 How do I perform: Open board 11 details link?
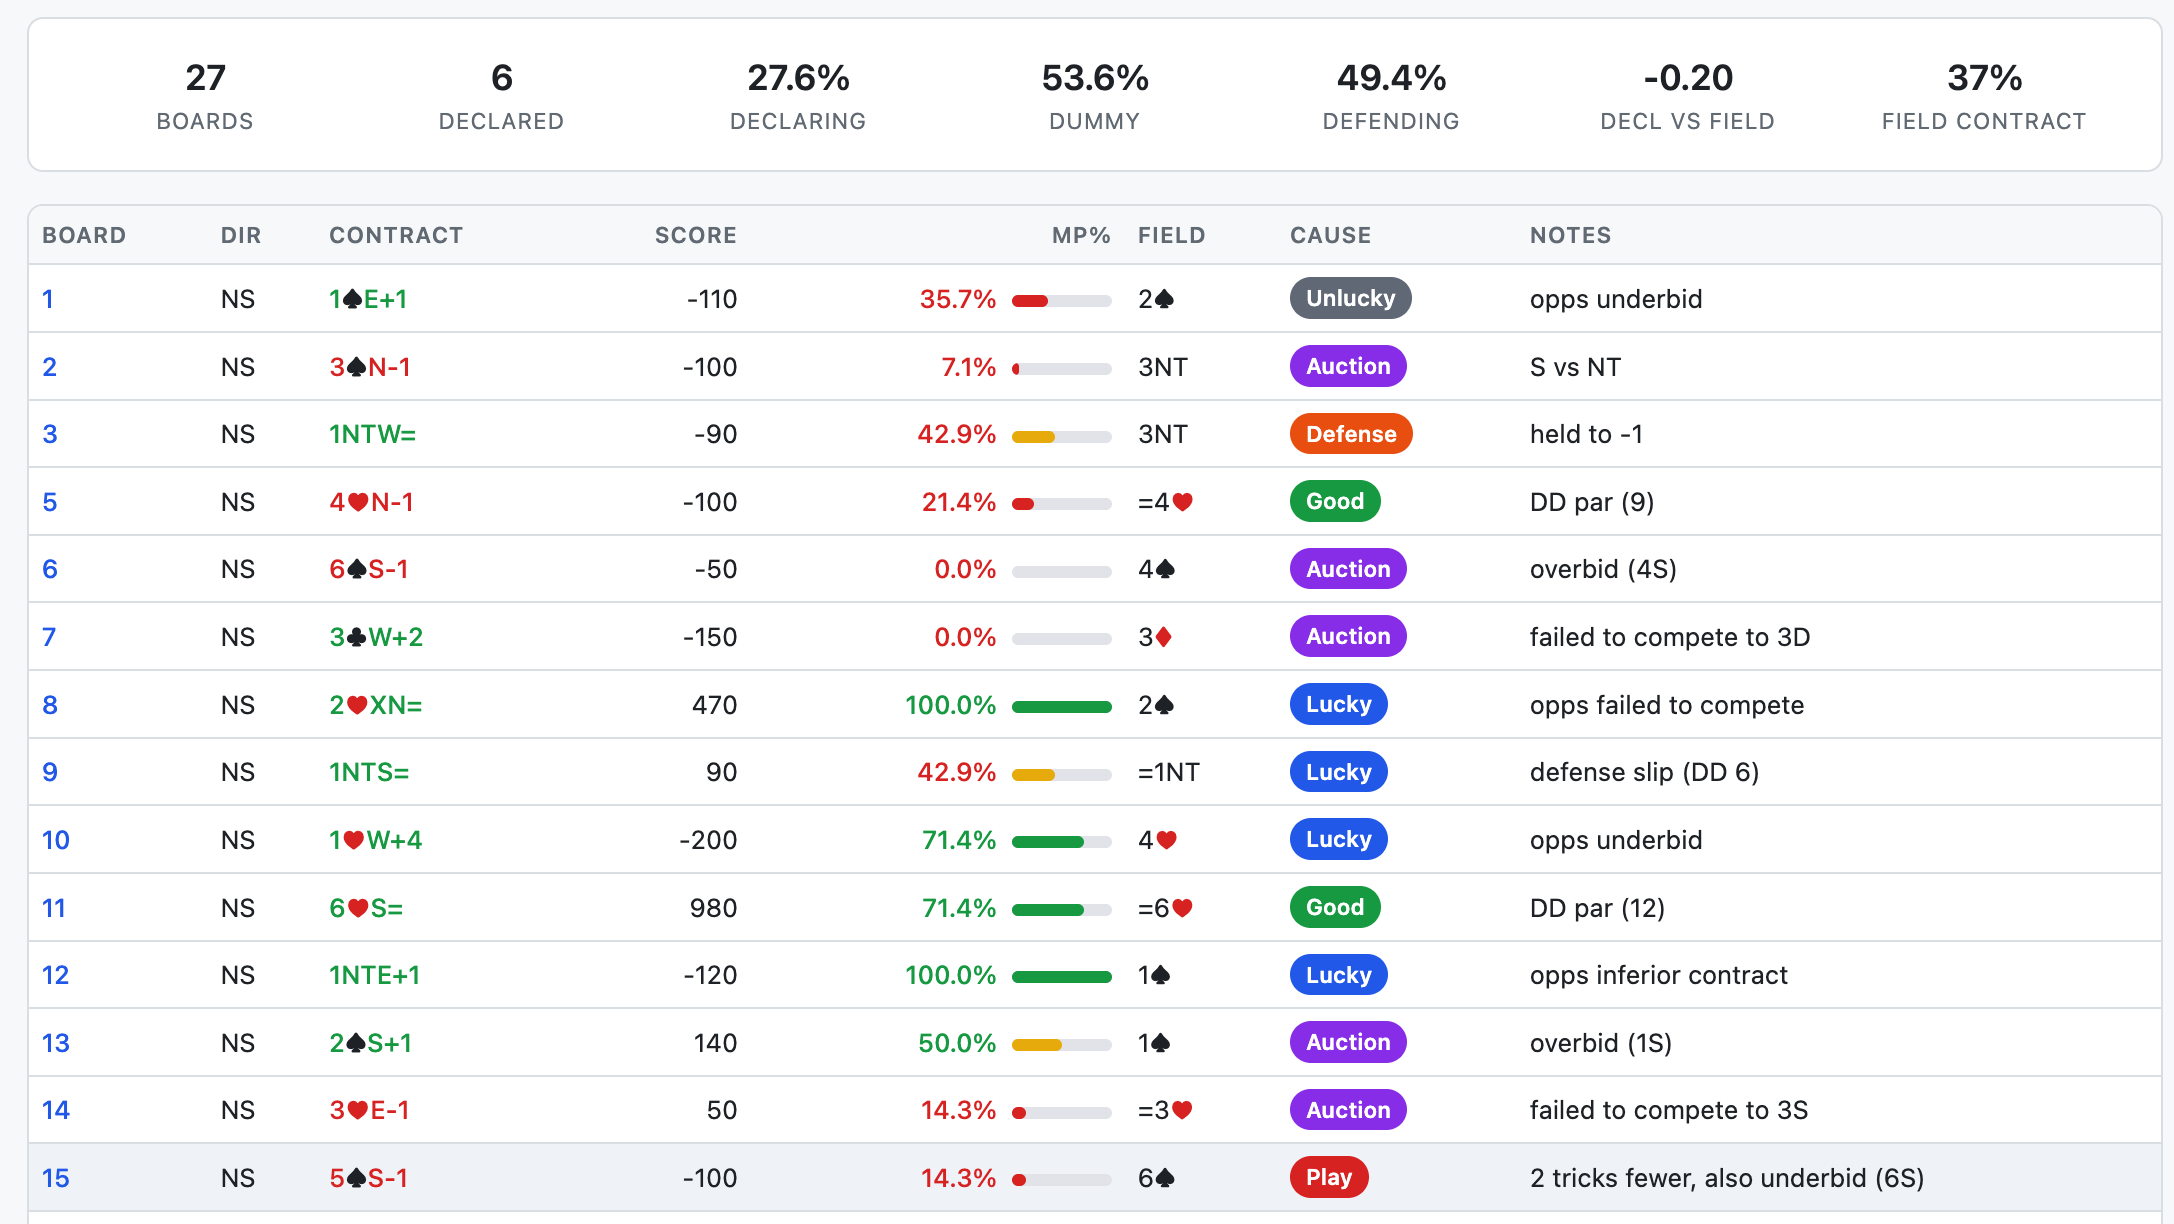pyautogui.click(x=54, y=908)
